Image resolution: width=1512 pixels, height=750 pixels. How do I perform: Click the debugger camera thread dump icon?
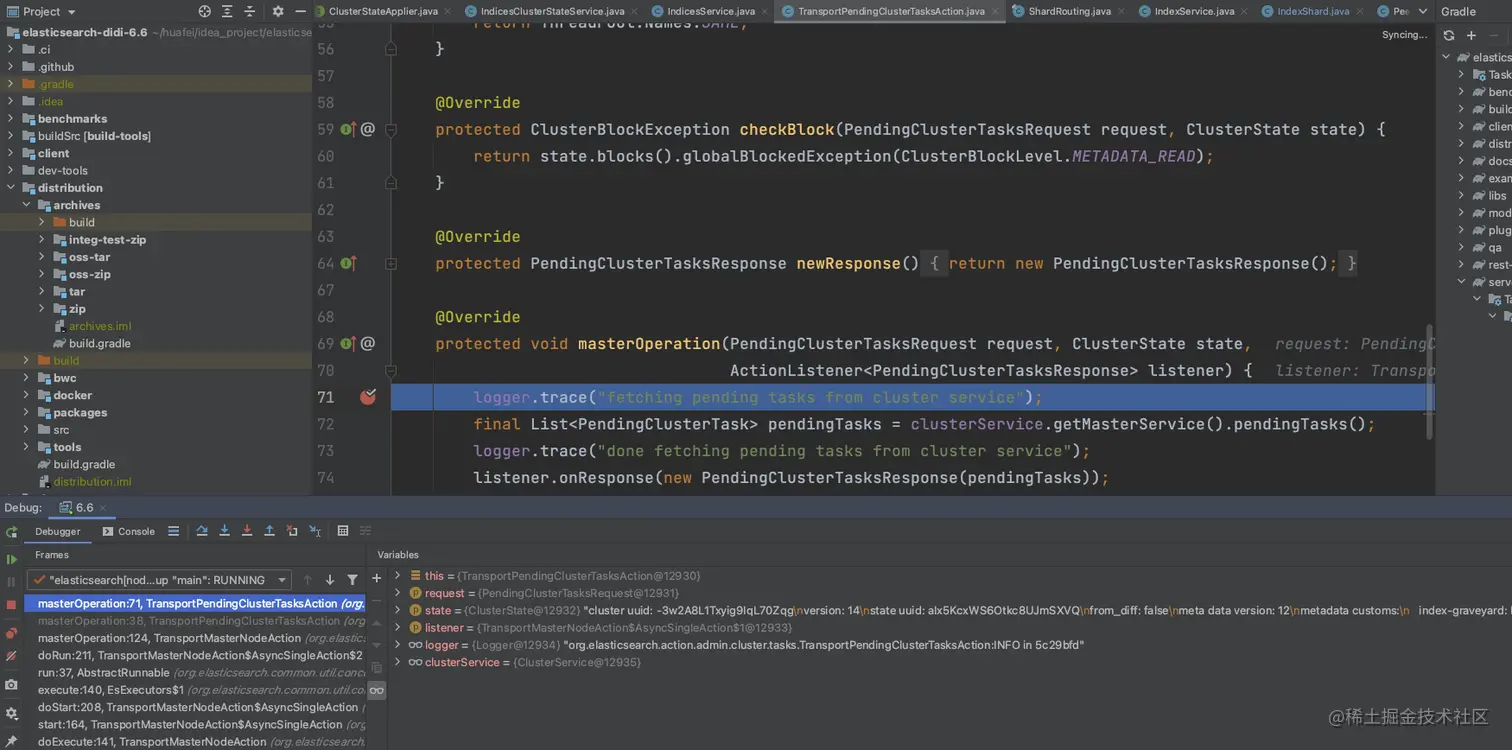coord(11,685)
